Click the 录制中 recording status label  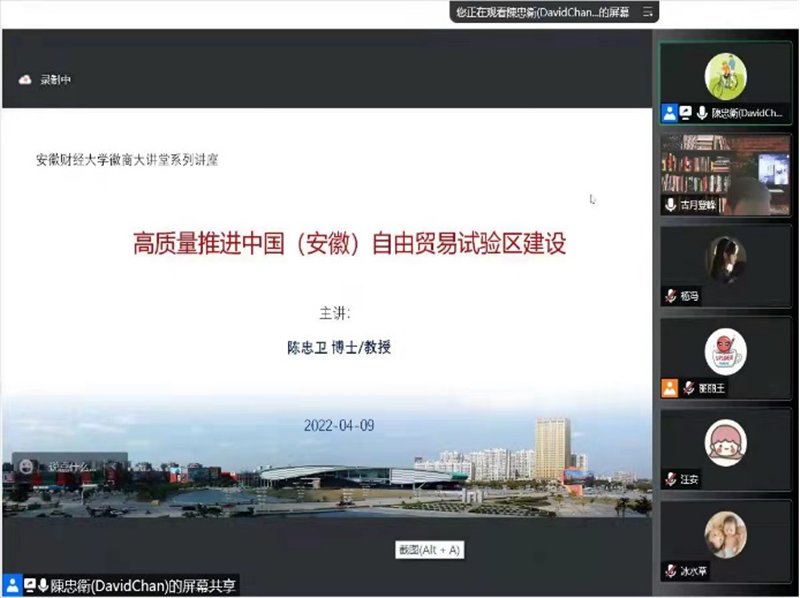(x=56, y=80)
